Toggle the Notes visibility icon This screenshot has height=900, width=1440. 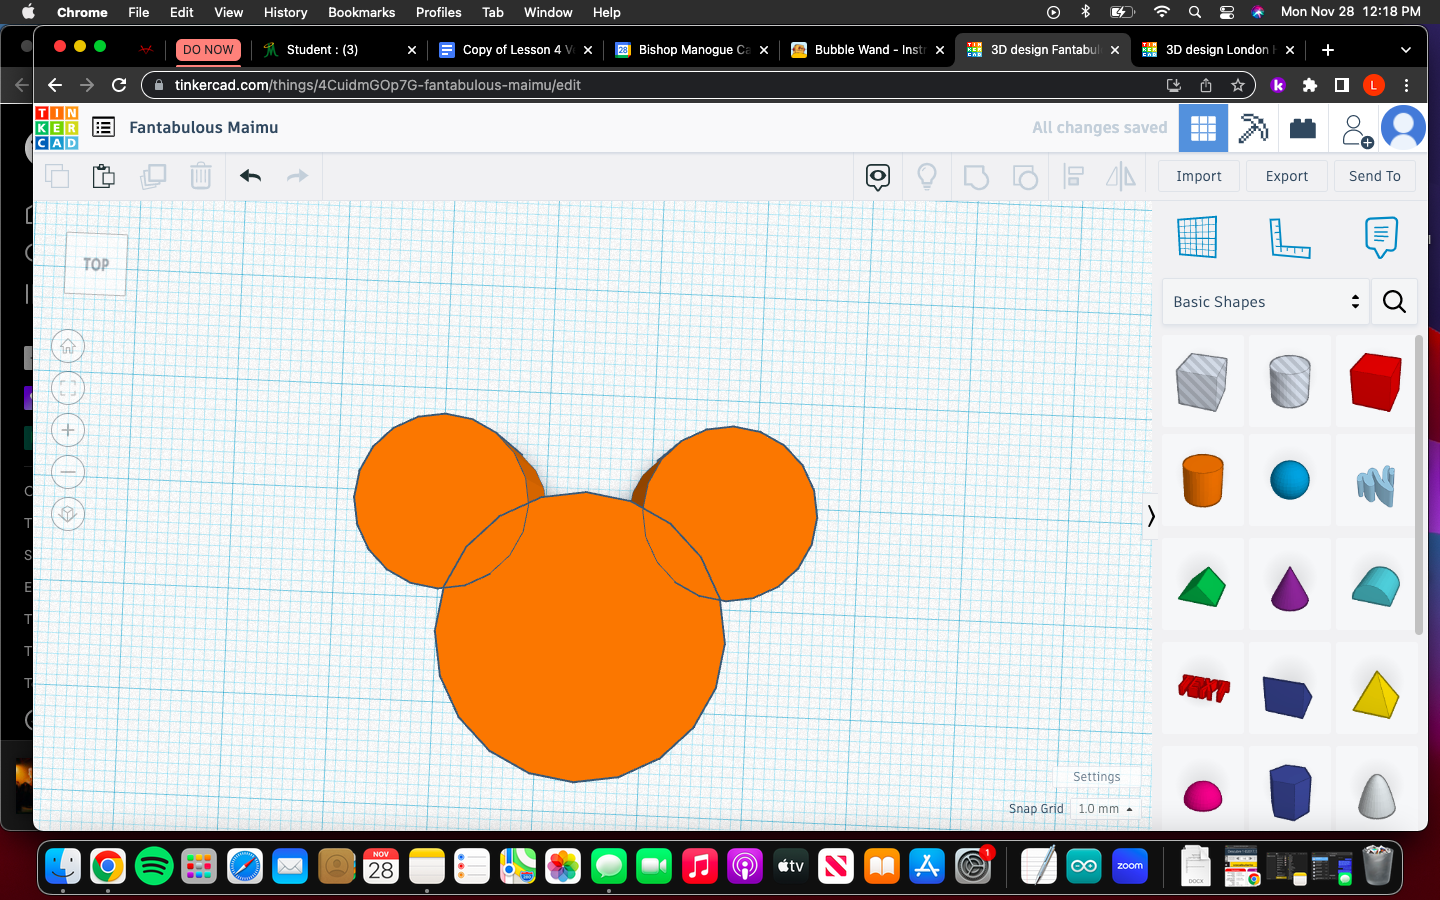[x=878, y=177]
